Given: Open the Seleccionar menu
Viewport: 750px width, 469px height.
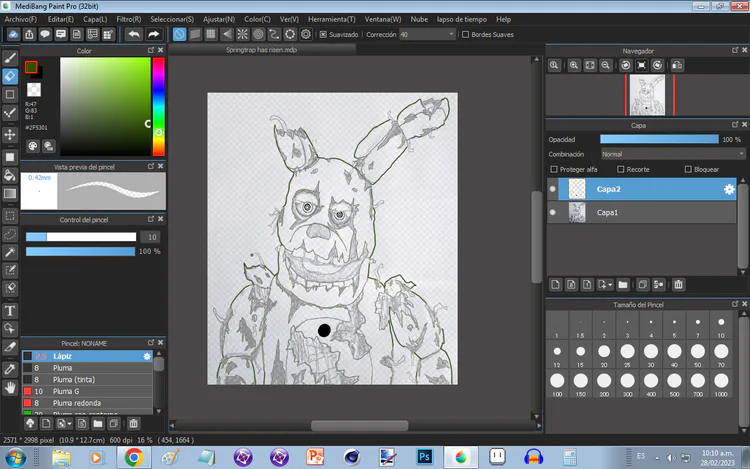Looking at the screenshot, I should [172, 19].
